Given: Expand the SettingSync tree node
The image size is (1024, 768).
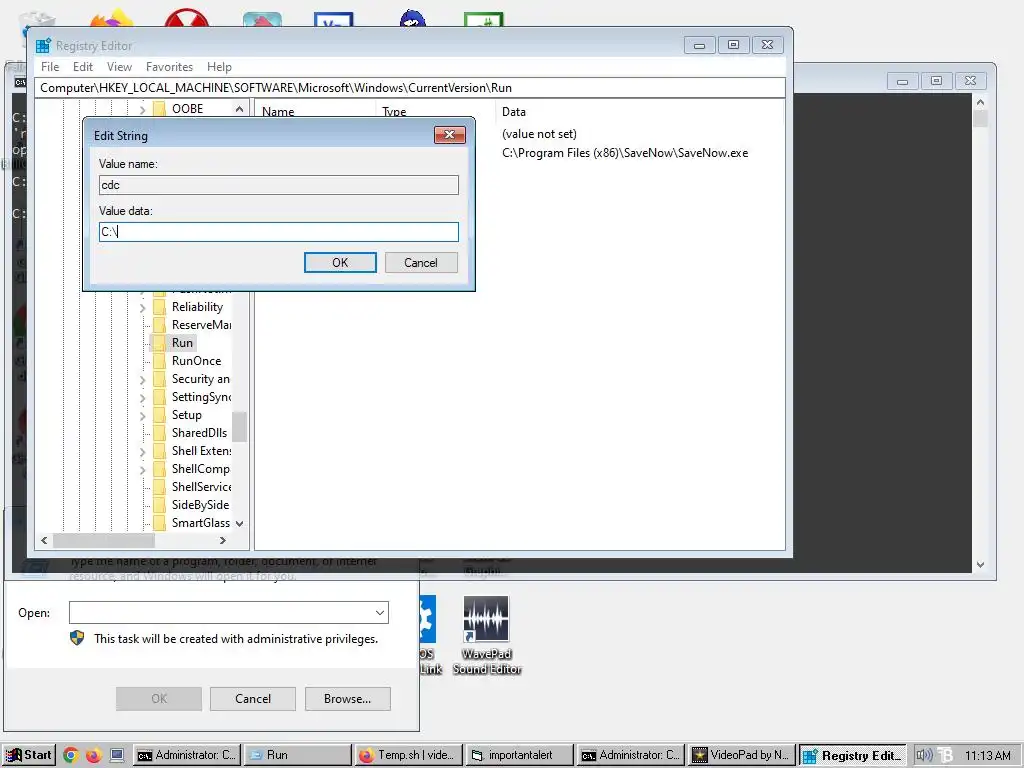Looking at the screenshot, I should pyautogui.click(x=142, y=398).
